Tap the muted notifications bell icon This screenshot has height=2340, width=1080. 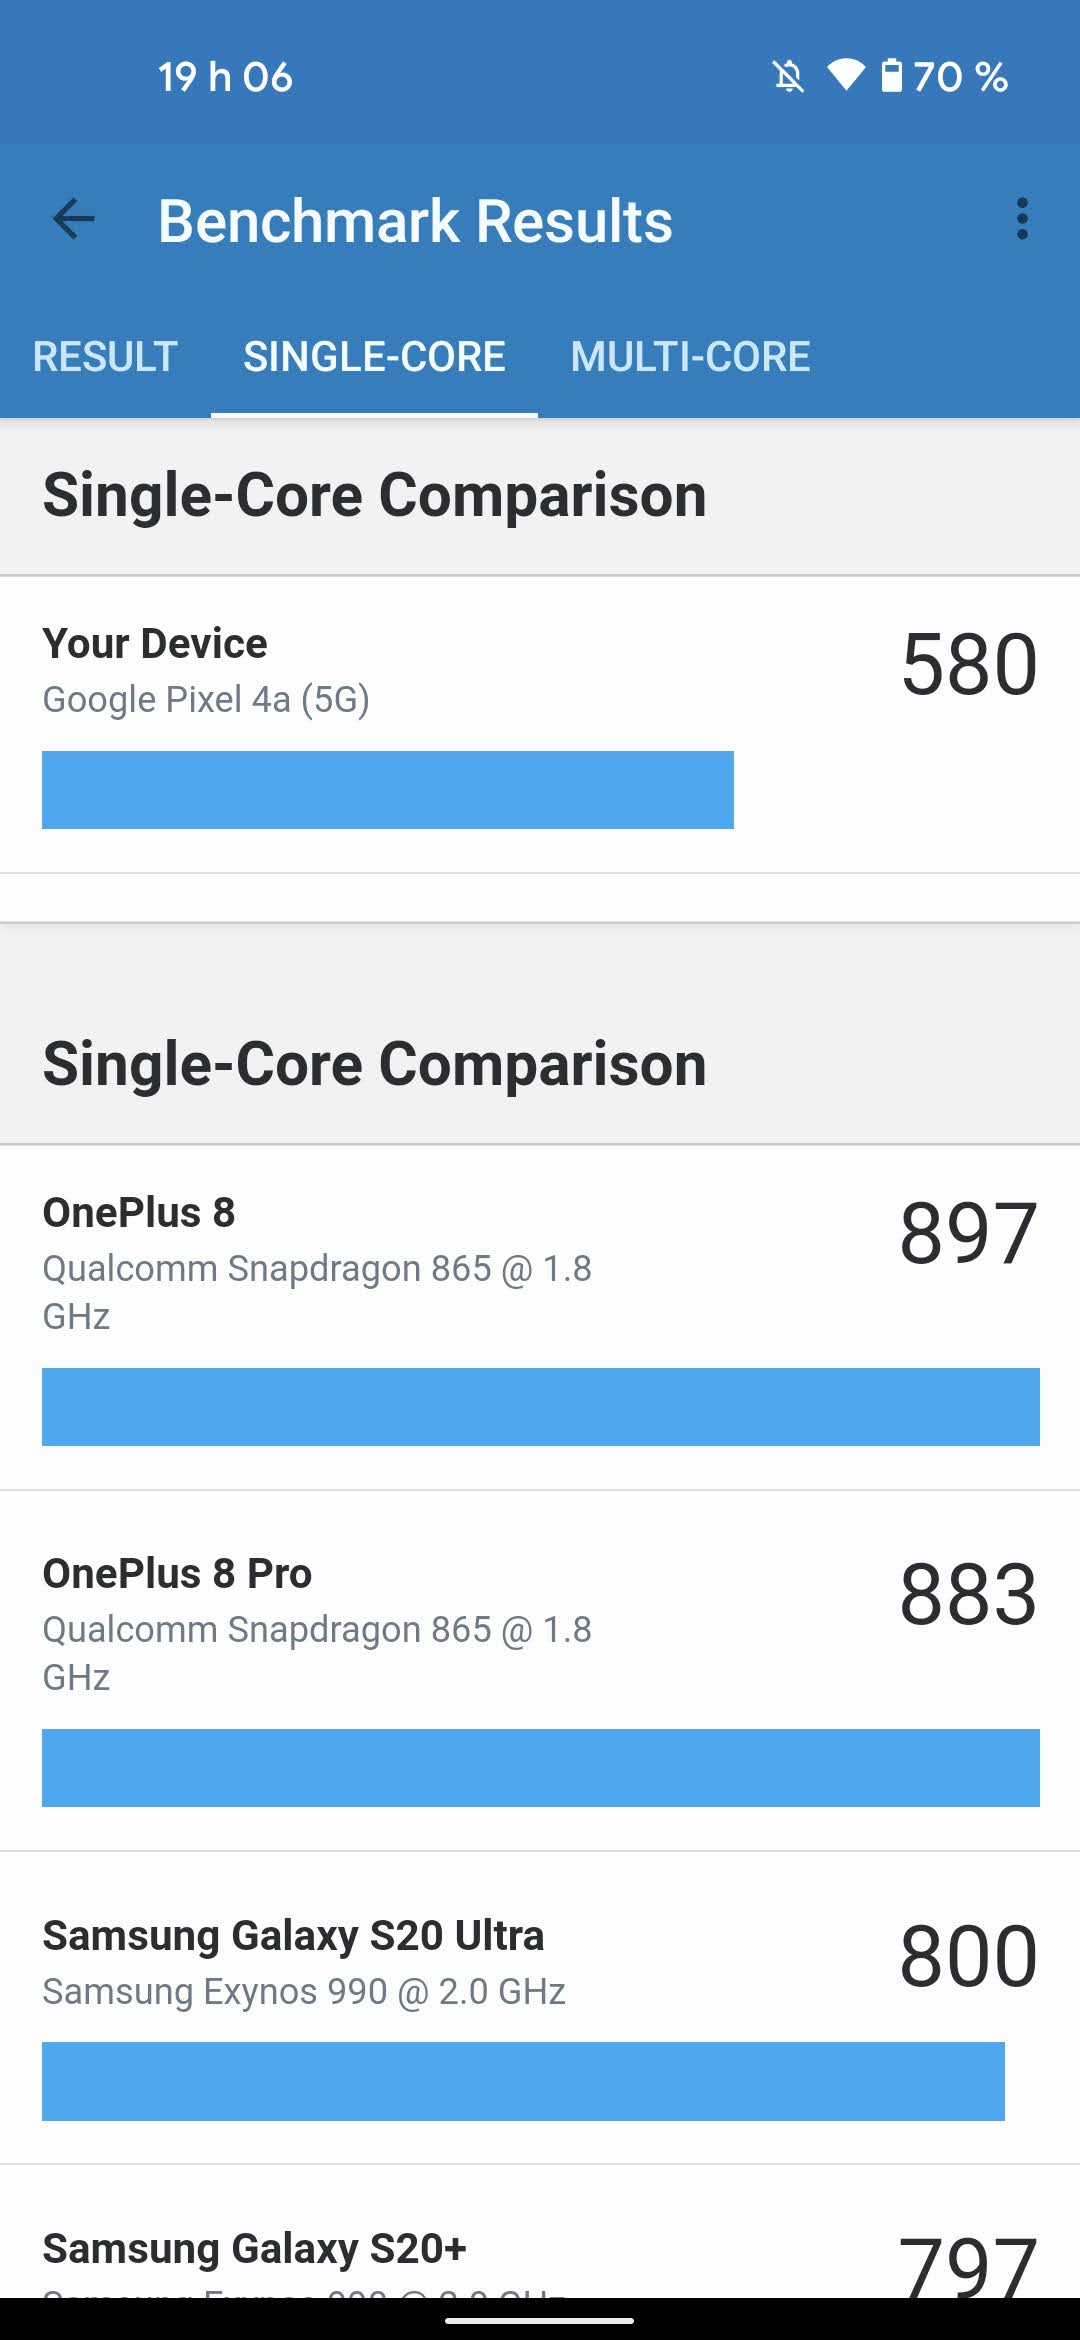(x=788, y=76)
